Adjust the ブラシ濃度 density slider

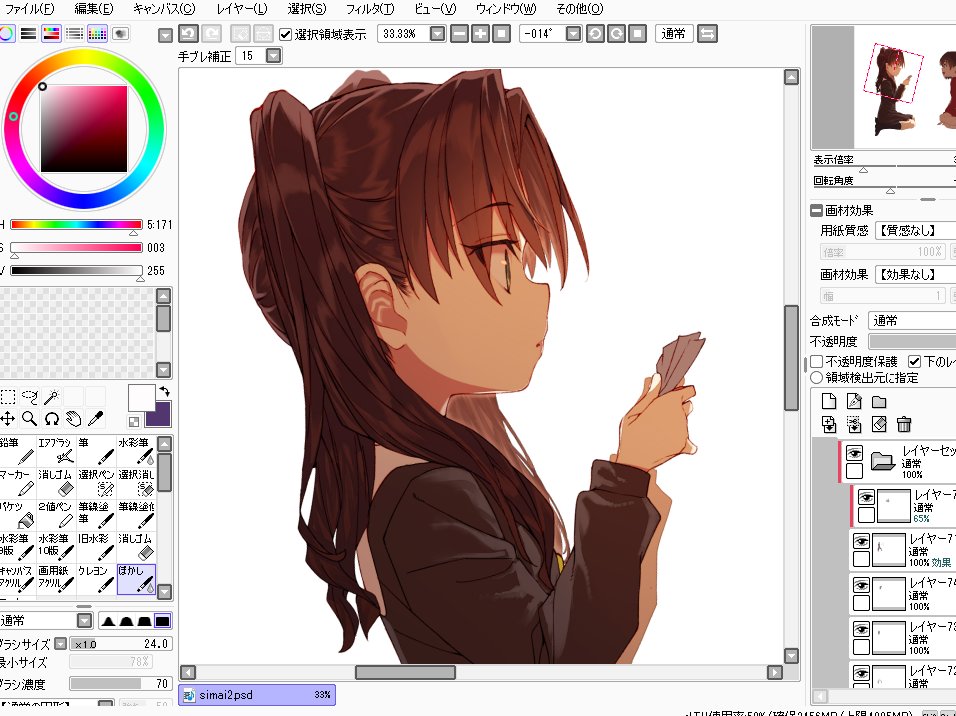pos(120,684)
